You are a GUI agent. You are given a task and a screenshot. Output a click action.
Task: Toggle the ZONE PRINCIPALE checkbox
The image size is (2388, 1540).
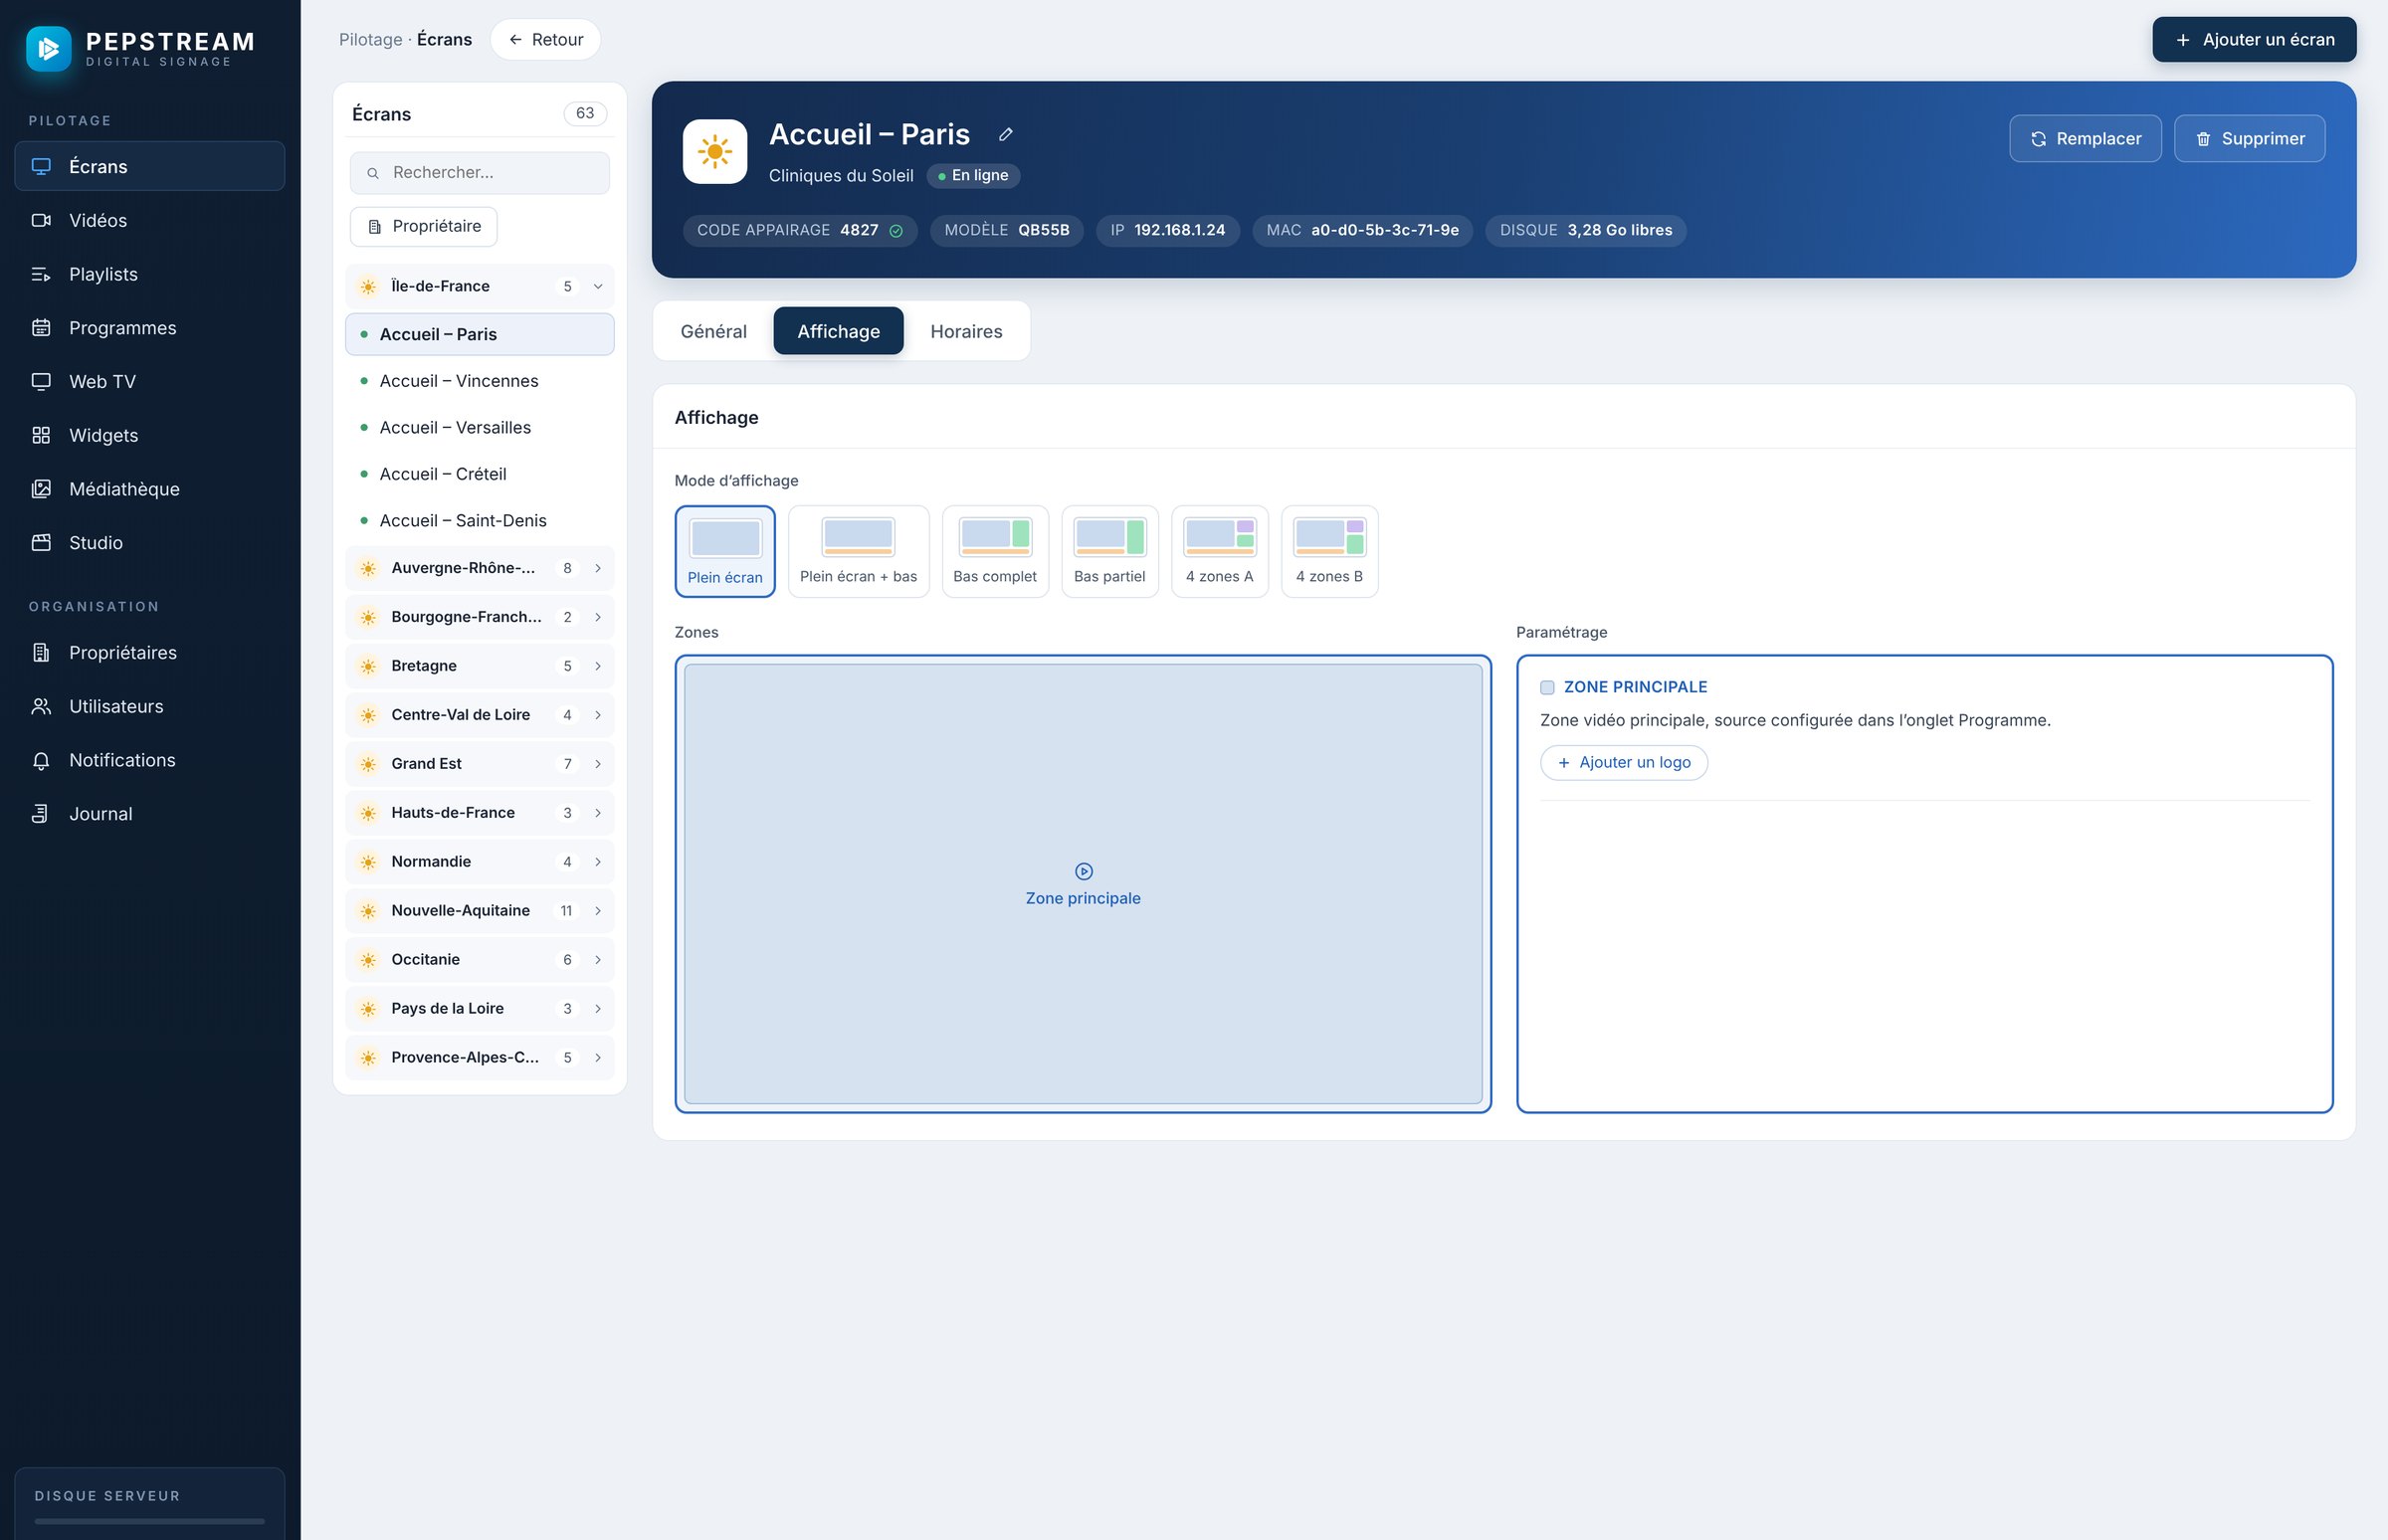click(x=1547, y=687)
